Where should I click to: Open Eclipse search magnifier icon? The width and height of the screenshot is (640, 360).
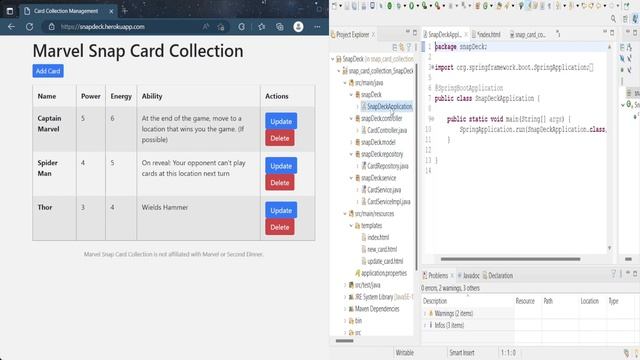(613, 19)
